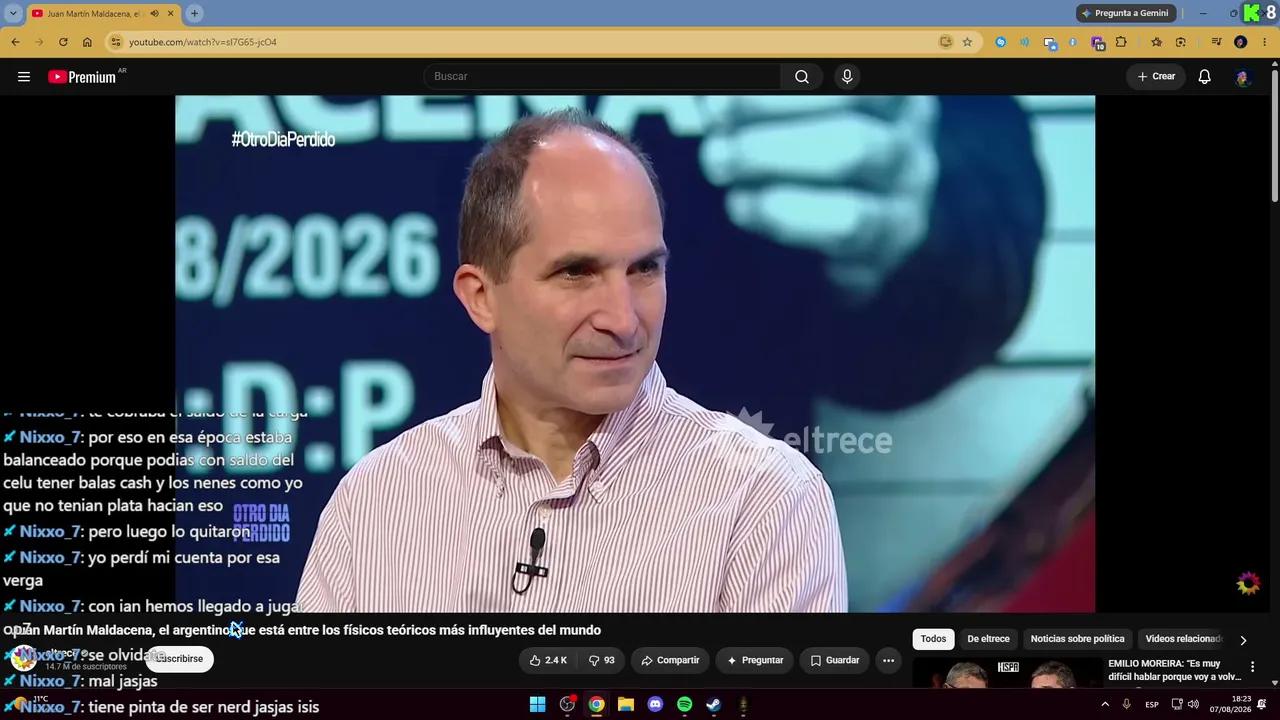Viewport: 1280px width, 720px height.
Task: Open the taskbar clock and date
Action: [1230, 704]
